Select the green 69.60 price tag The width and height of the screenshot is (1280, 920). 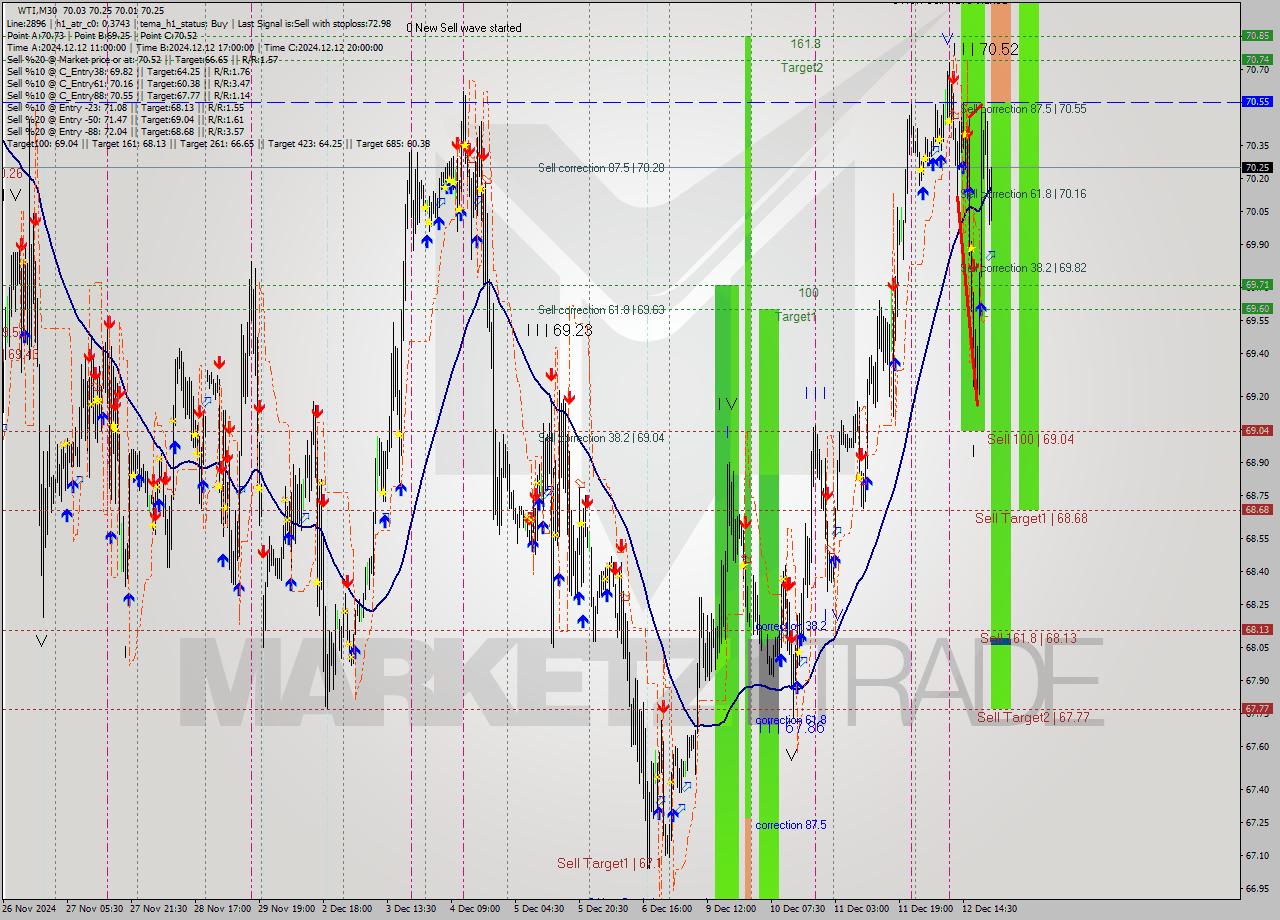pos(1257,308)
